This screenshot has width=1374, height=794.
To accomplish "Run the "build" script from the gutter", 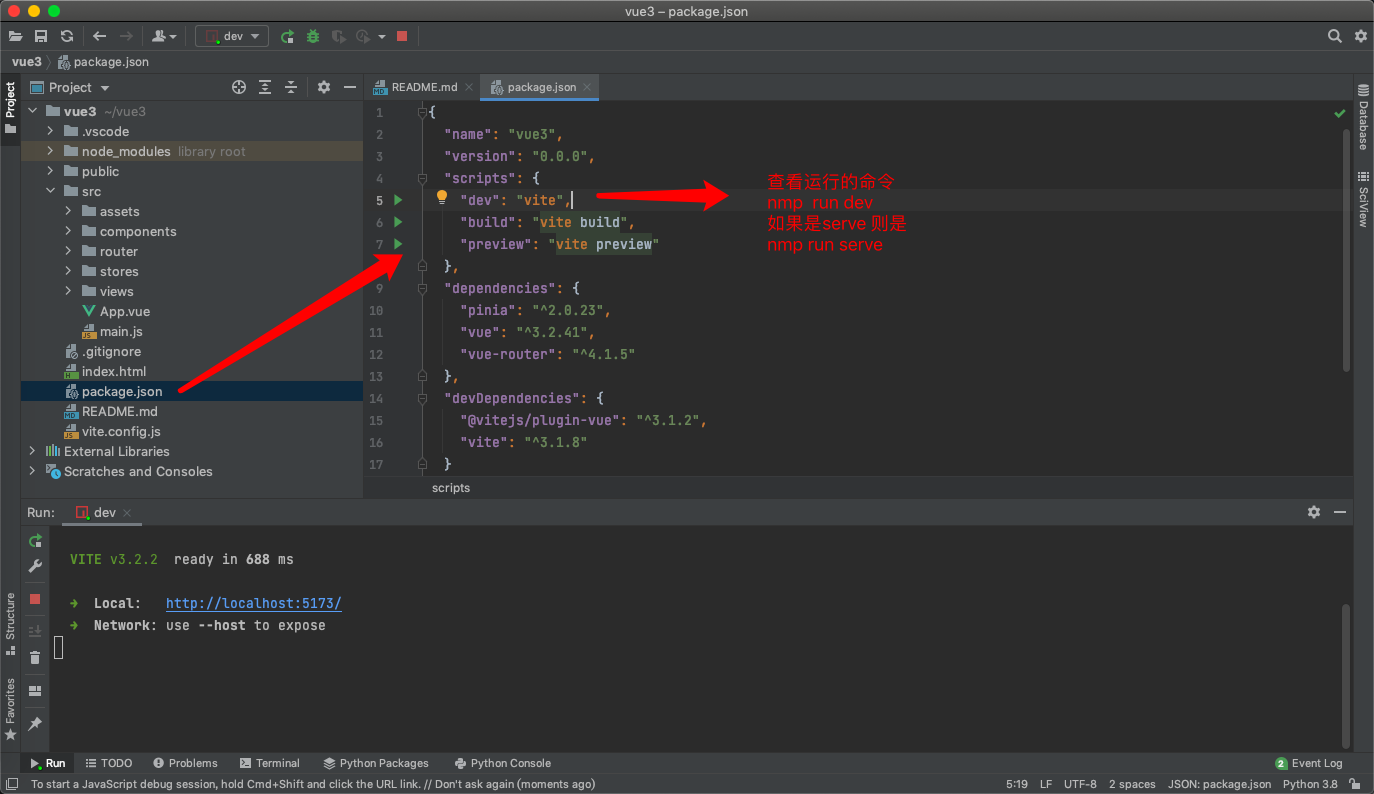I will [x=398, y=222].
